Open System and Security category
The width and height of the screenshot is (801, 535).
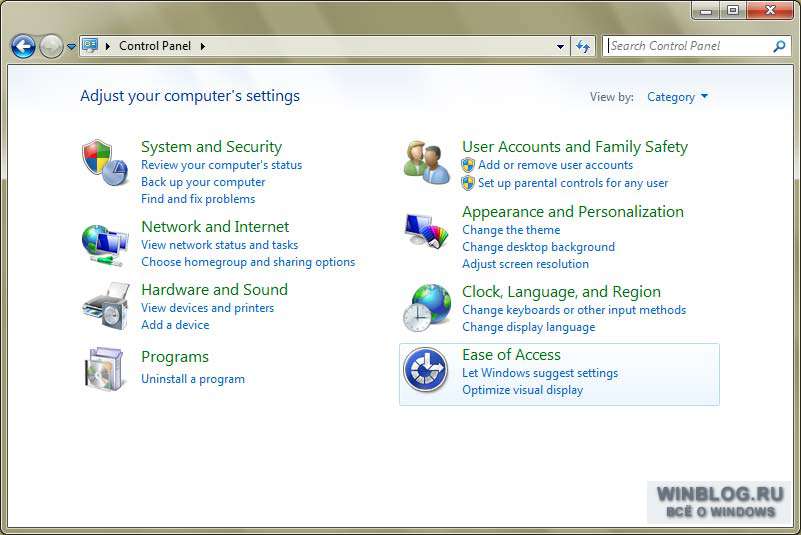click(211, 147)
